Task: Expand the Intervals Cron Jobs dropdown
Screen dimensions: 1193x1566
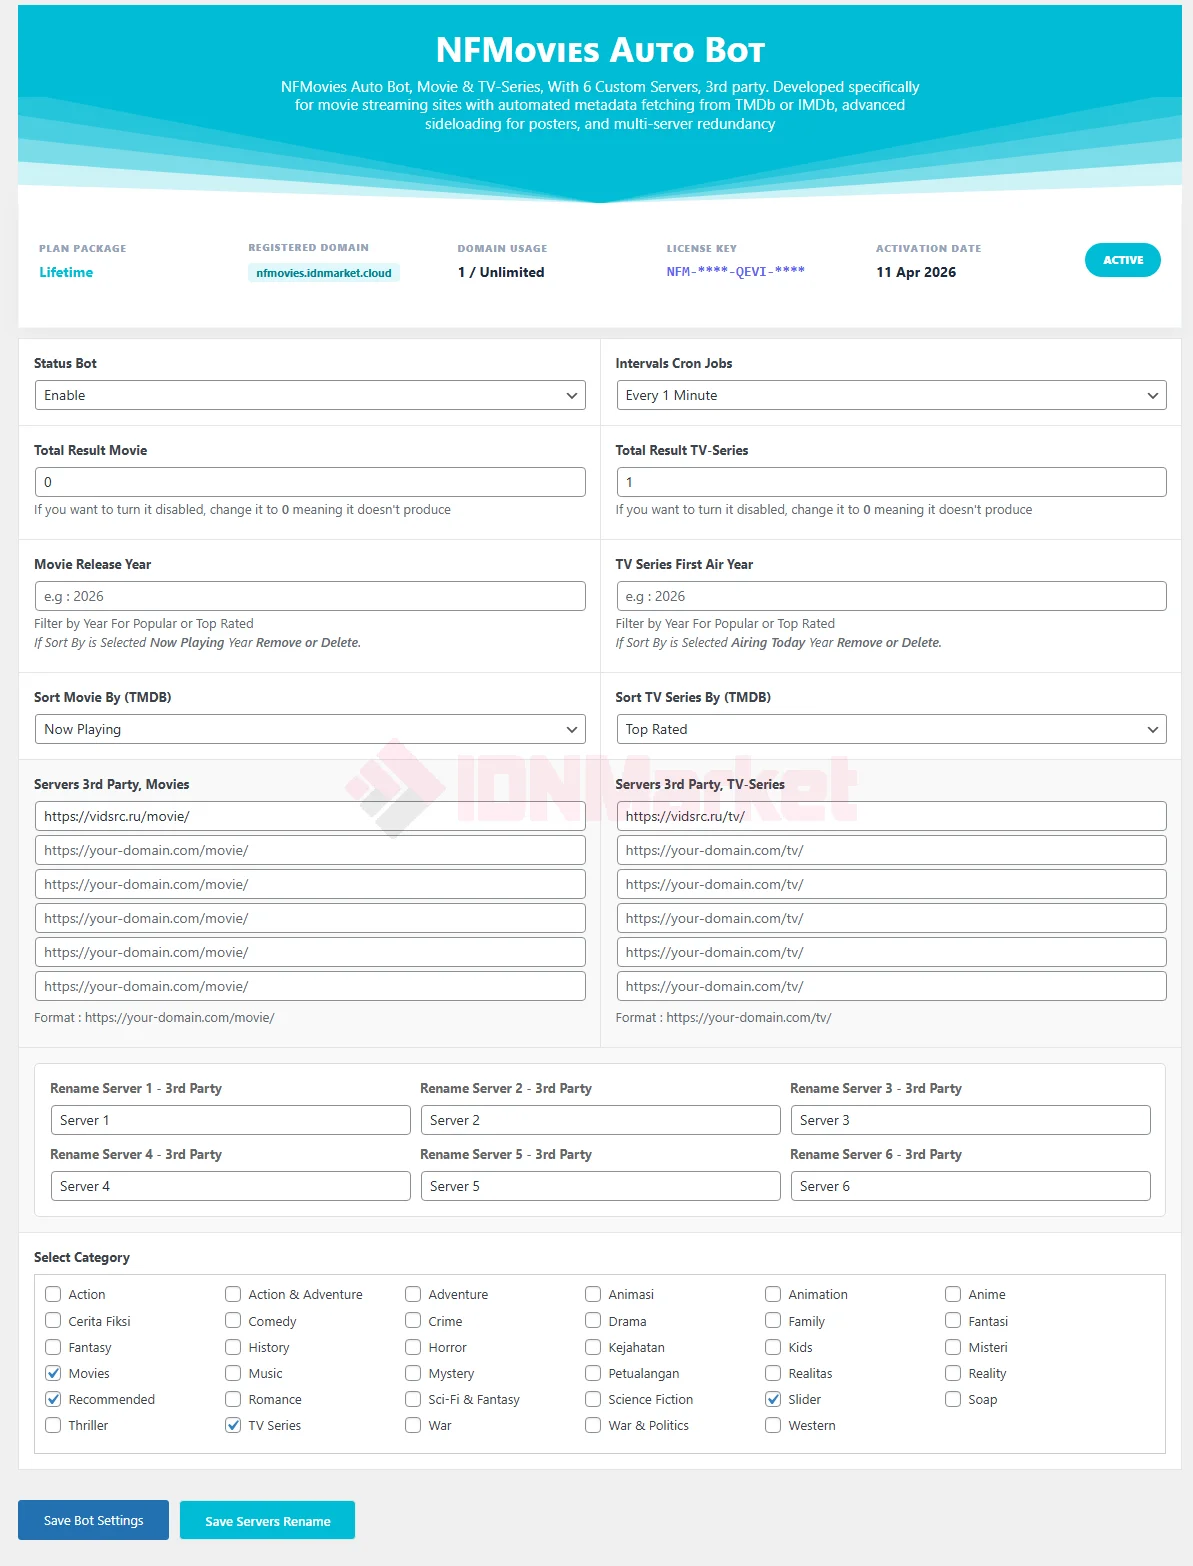Action: [x=891, y=395]
